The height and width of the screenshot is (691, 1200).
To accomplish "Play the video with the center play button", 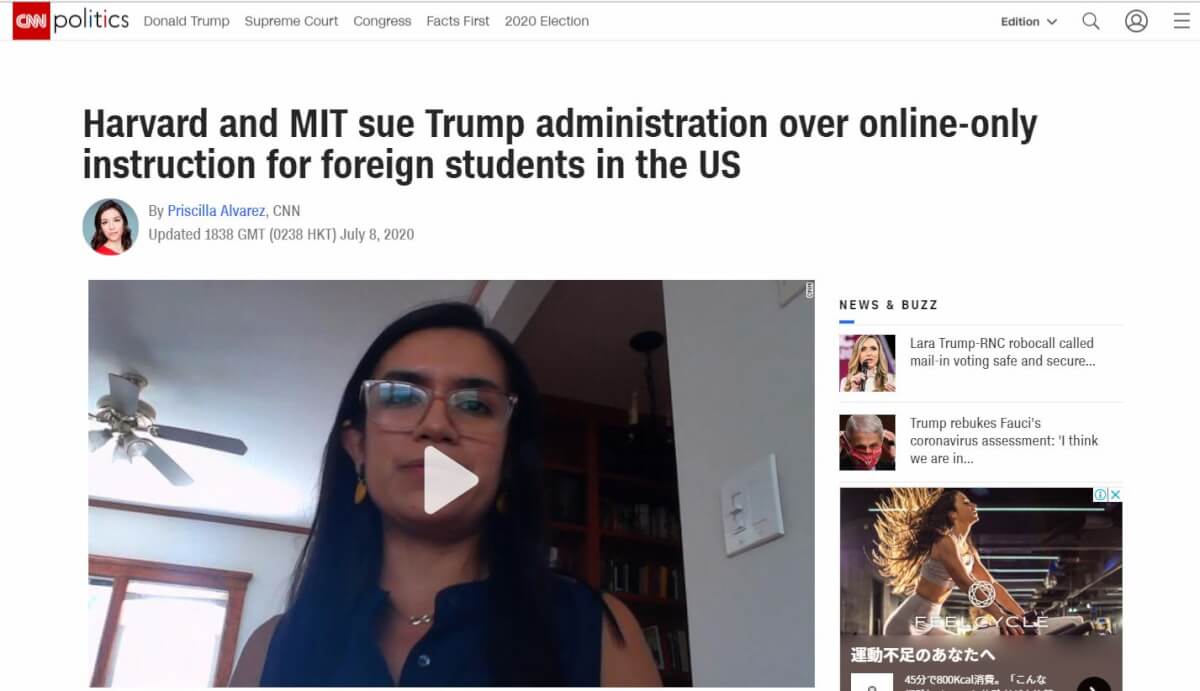I will (x=451, y=480).
